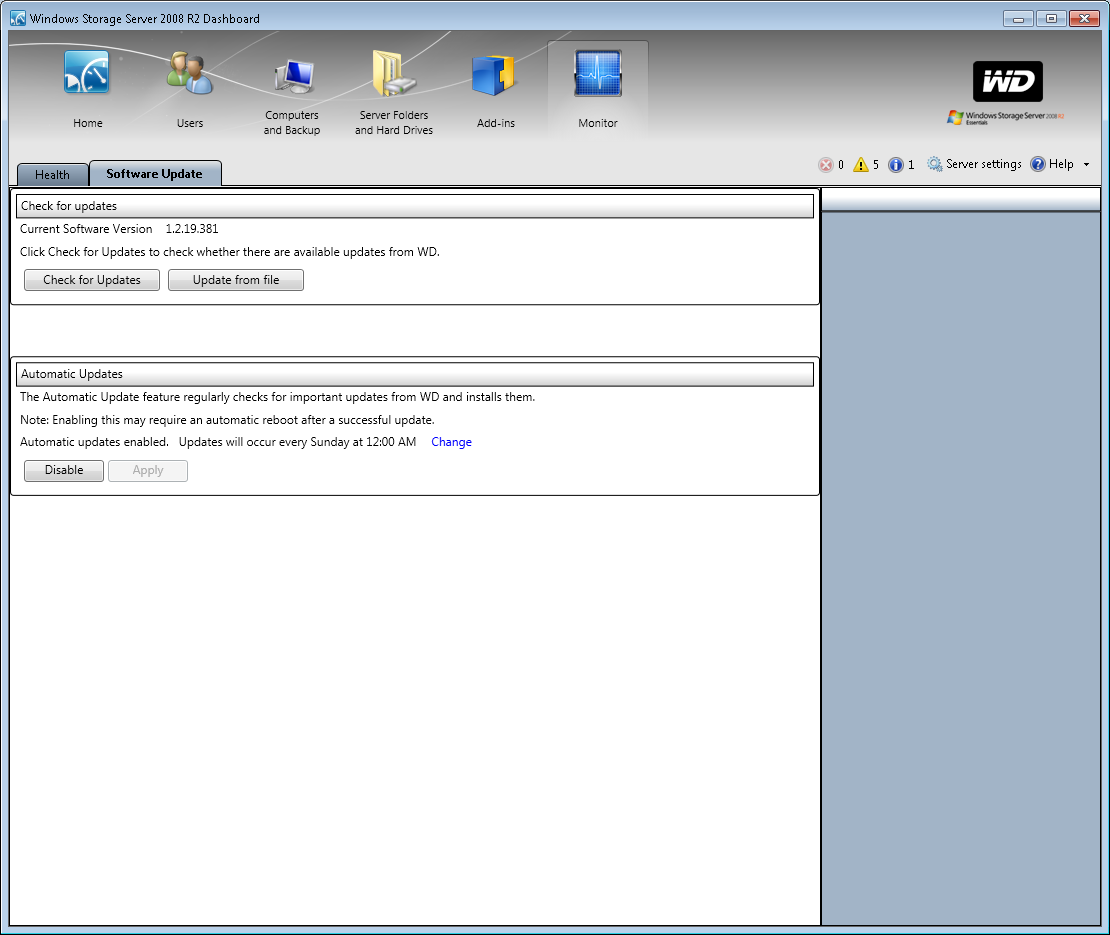Viewport: 1110px width, 935px height.
Task: Click the Change schedule link
Action: (x=451, y=442)
